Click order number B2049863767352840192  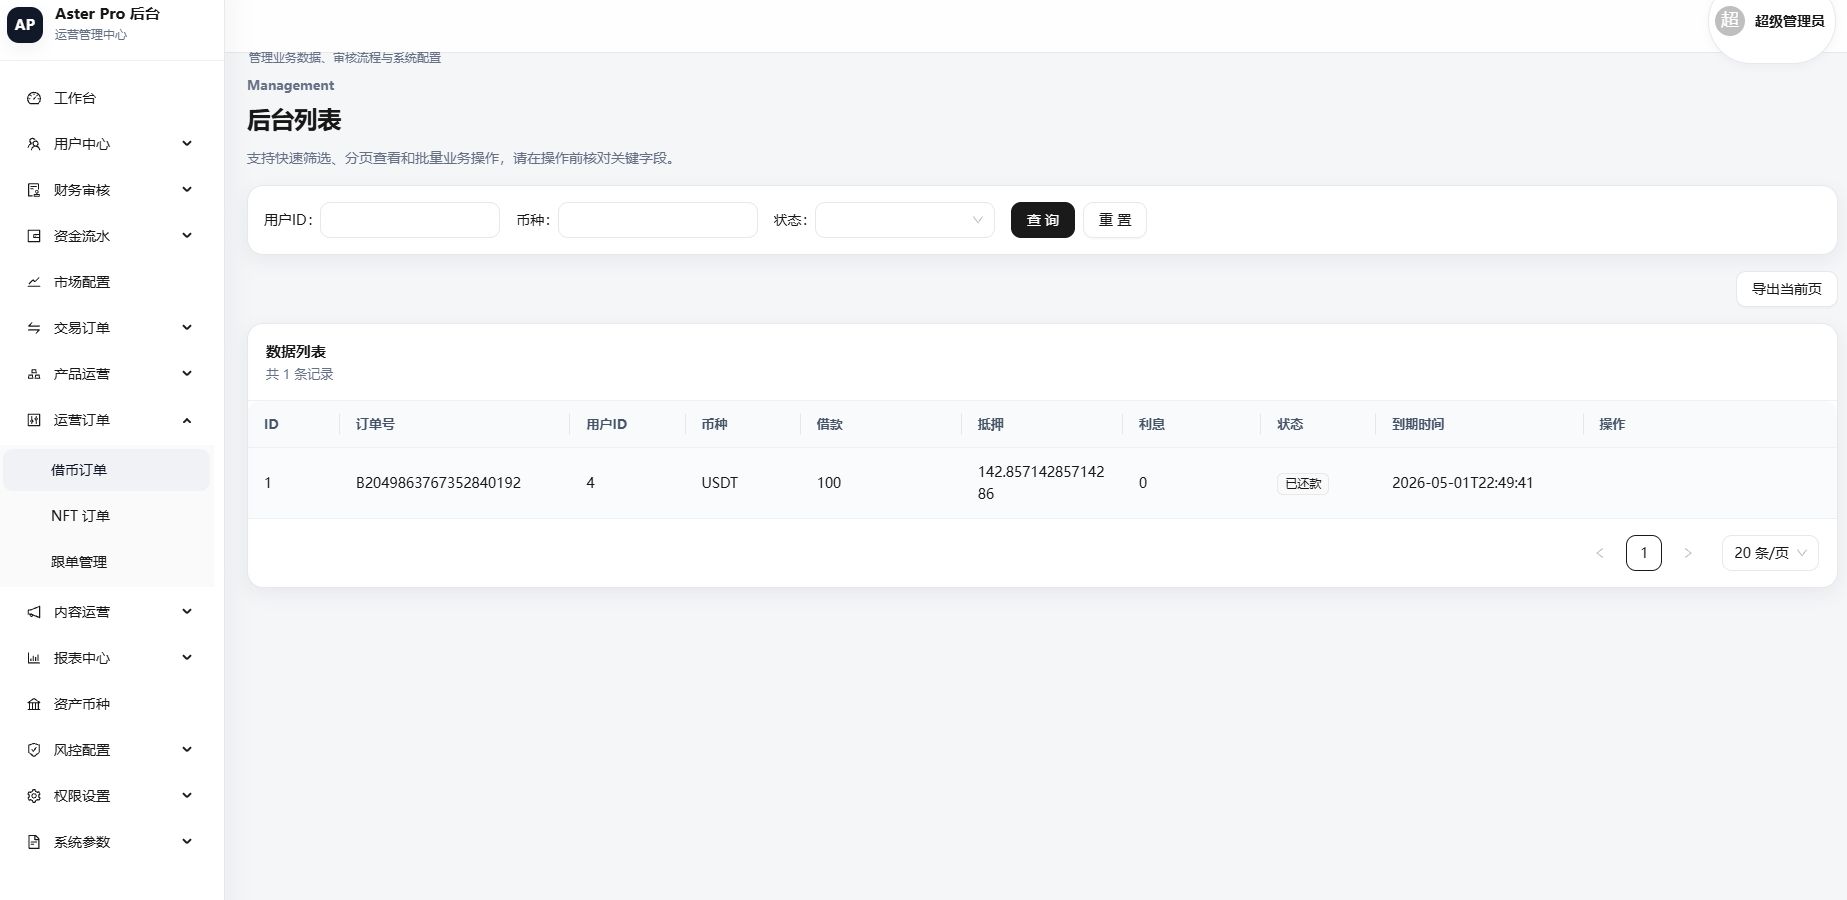click(x=438, y=483)
